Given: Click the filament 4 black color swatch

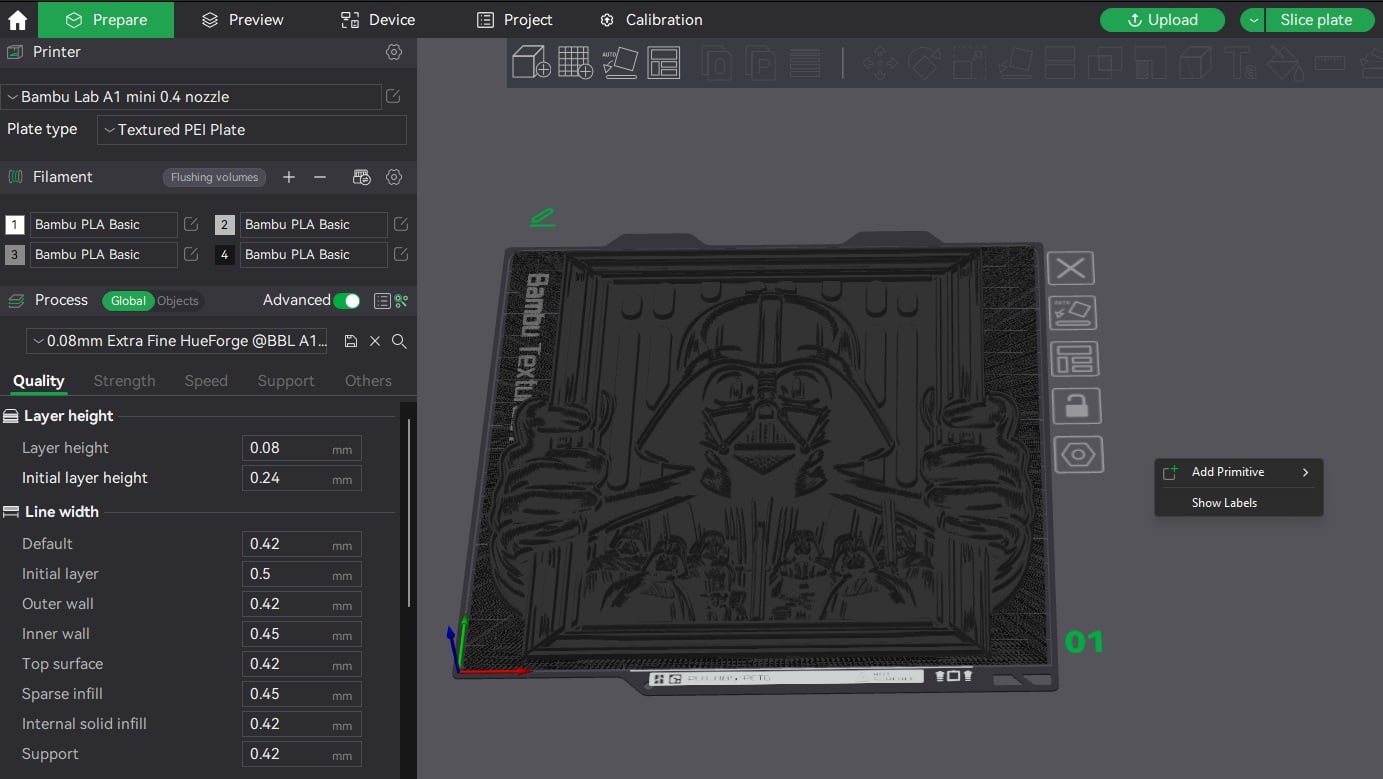Looking at the screenshot, I should tap(224, 255).
